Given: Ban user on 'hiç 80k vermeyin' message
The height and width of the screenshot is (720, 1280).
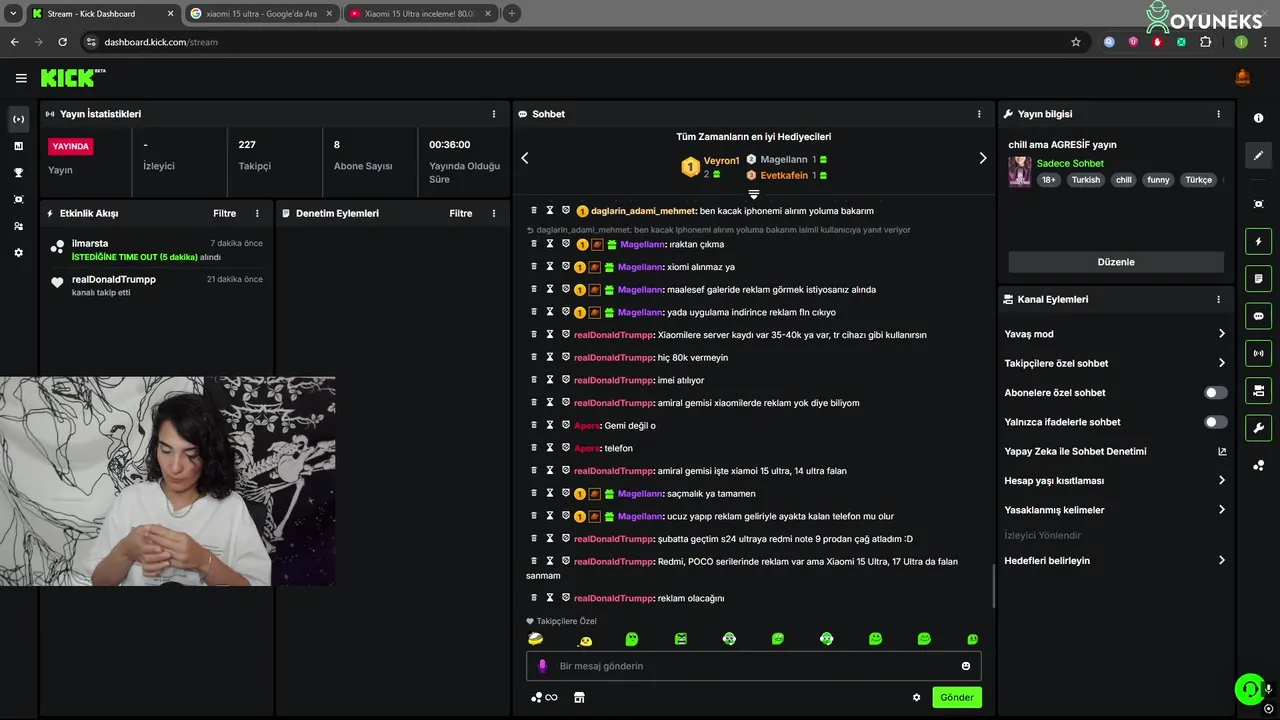Looking at the screenshot, I should coord(565,357).
